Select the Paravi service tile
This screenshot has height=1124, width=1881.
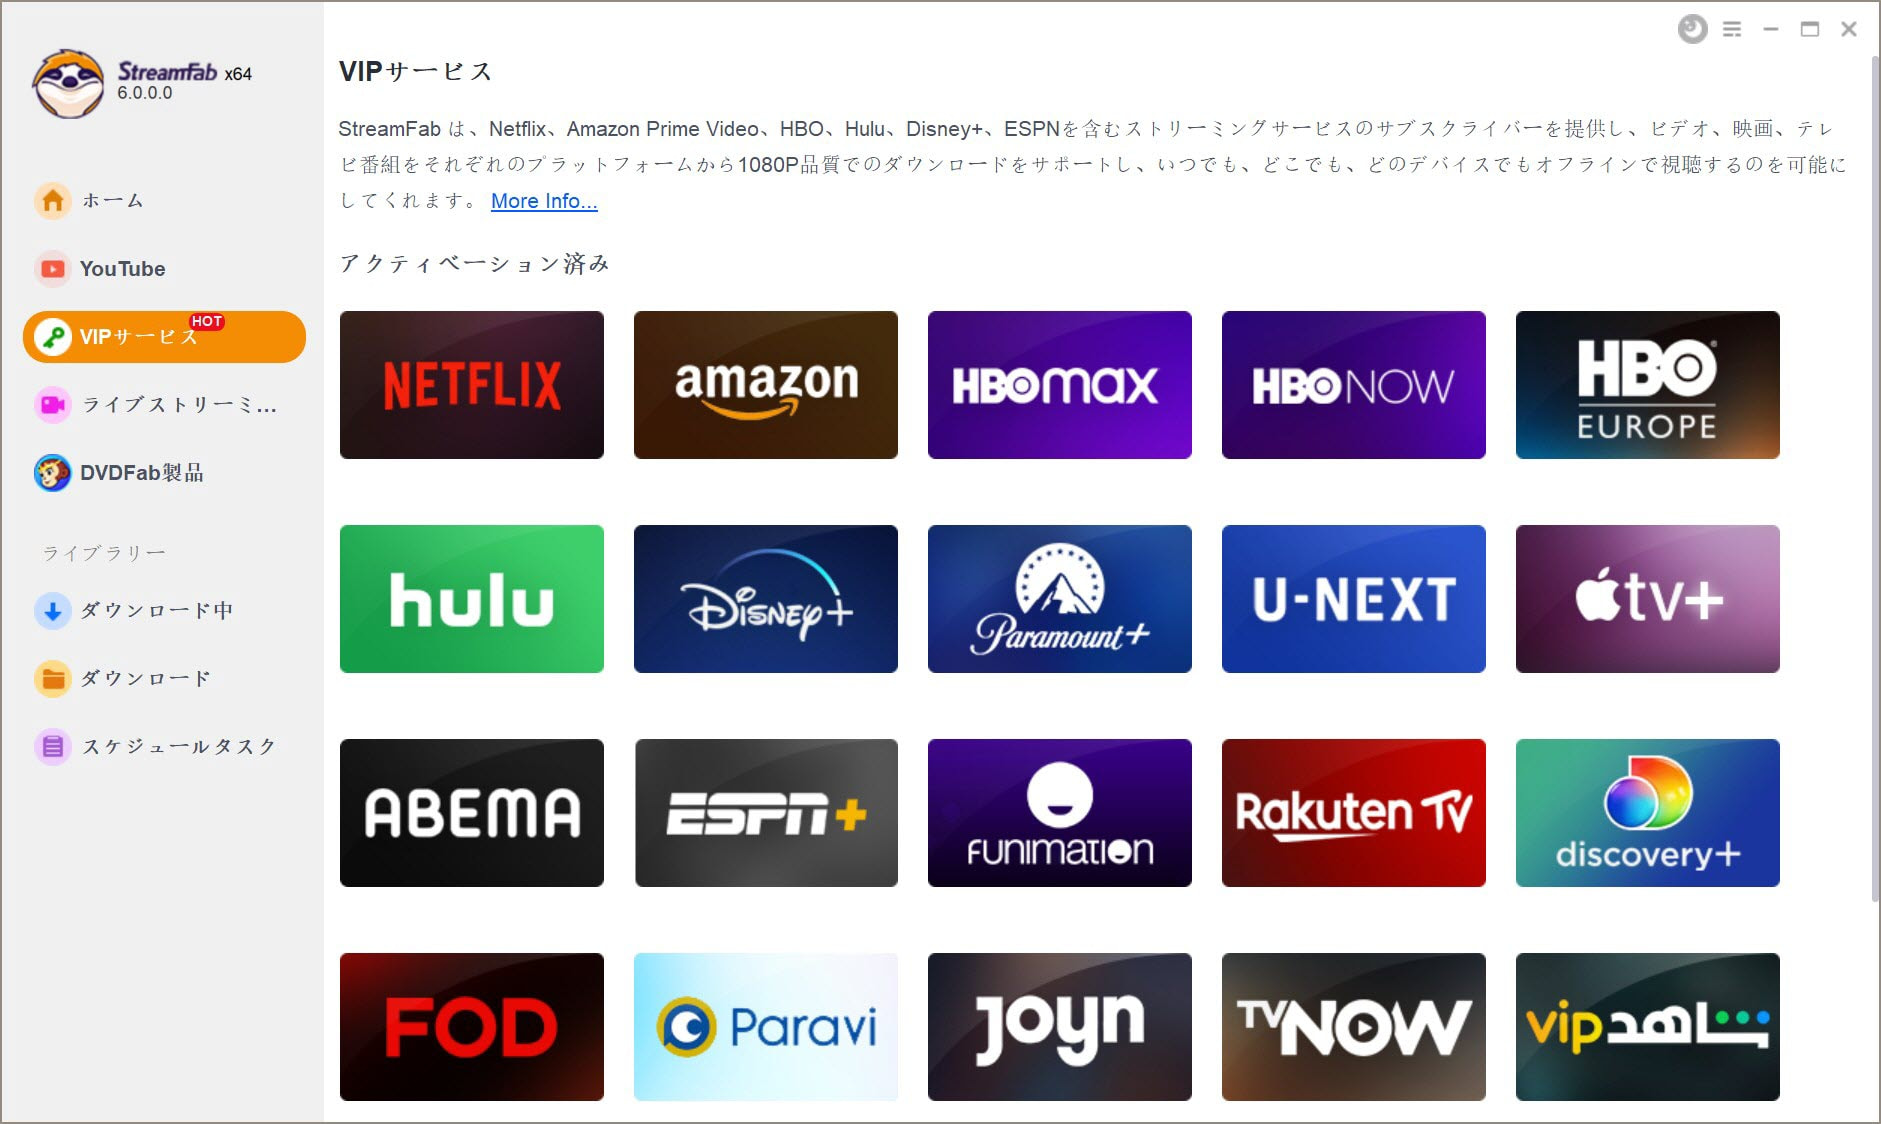766,1027
